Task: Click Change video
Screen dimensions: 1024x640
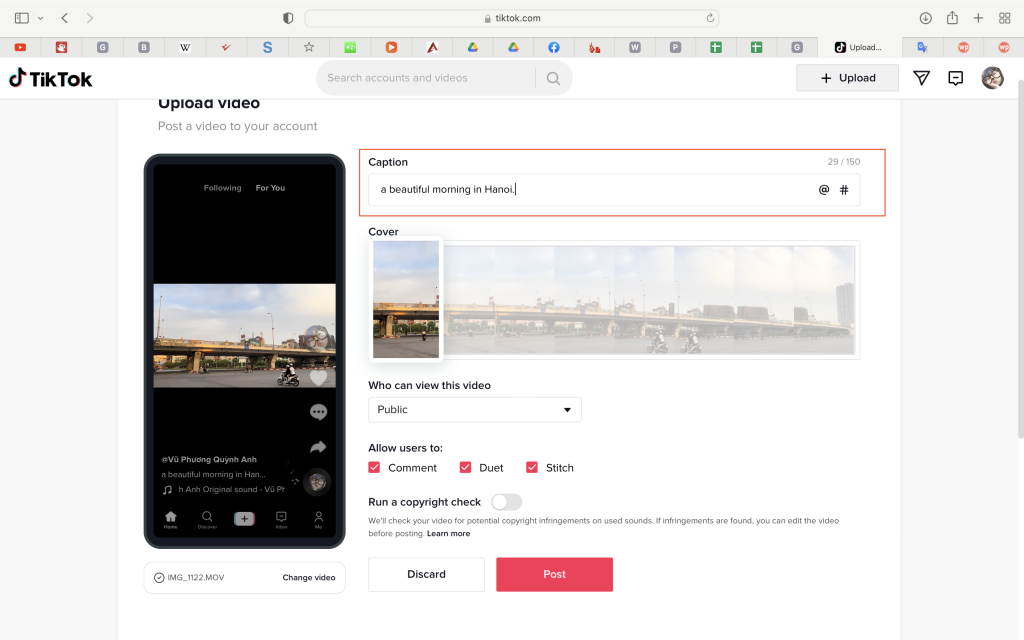Action: [x=309, y=577]
